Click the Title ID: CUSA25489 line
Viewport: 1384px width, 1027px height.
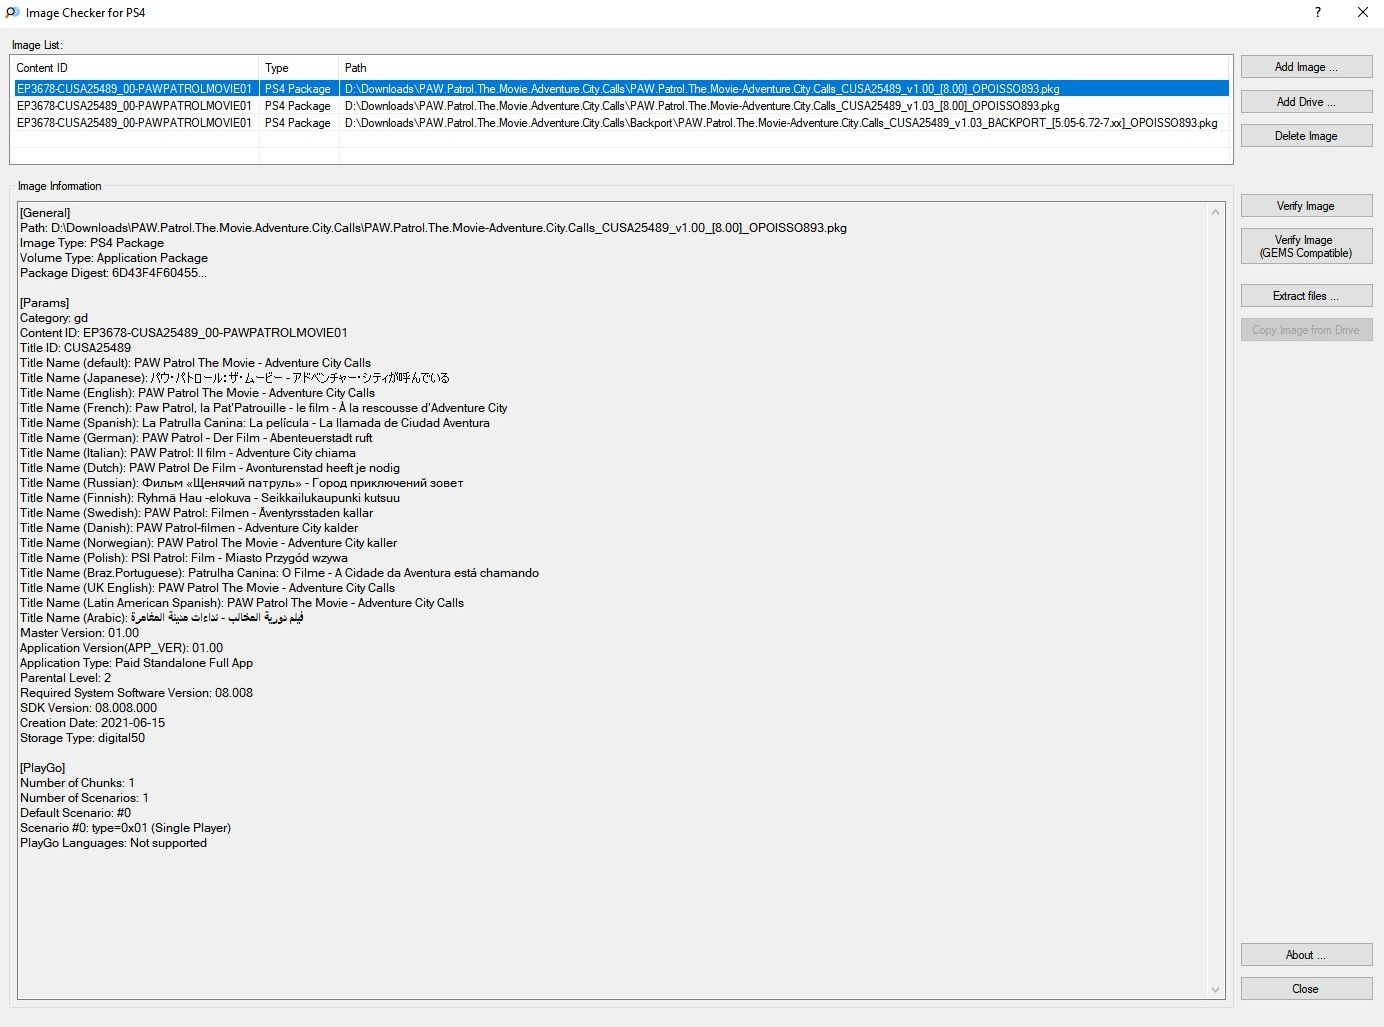click(75, 348)
